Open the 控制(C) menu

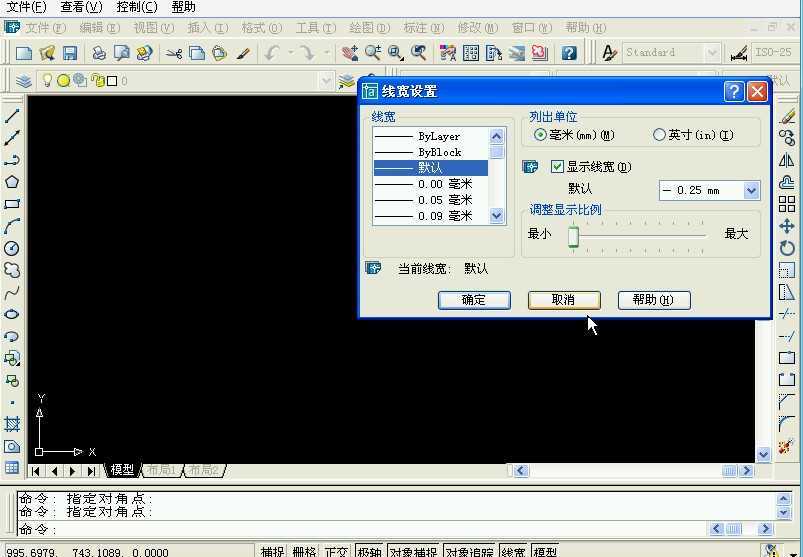pyautogui.click(x=137, y=7)
